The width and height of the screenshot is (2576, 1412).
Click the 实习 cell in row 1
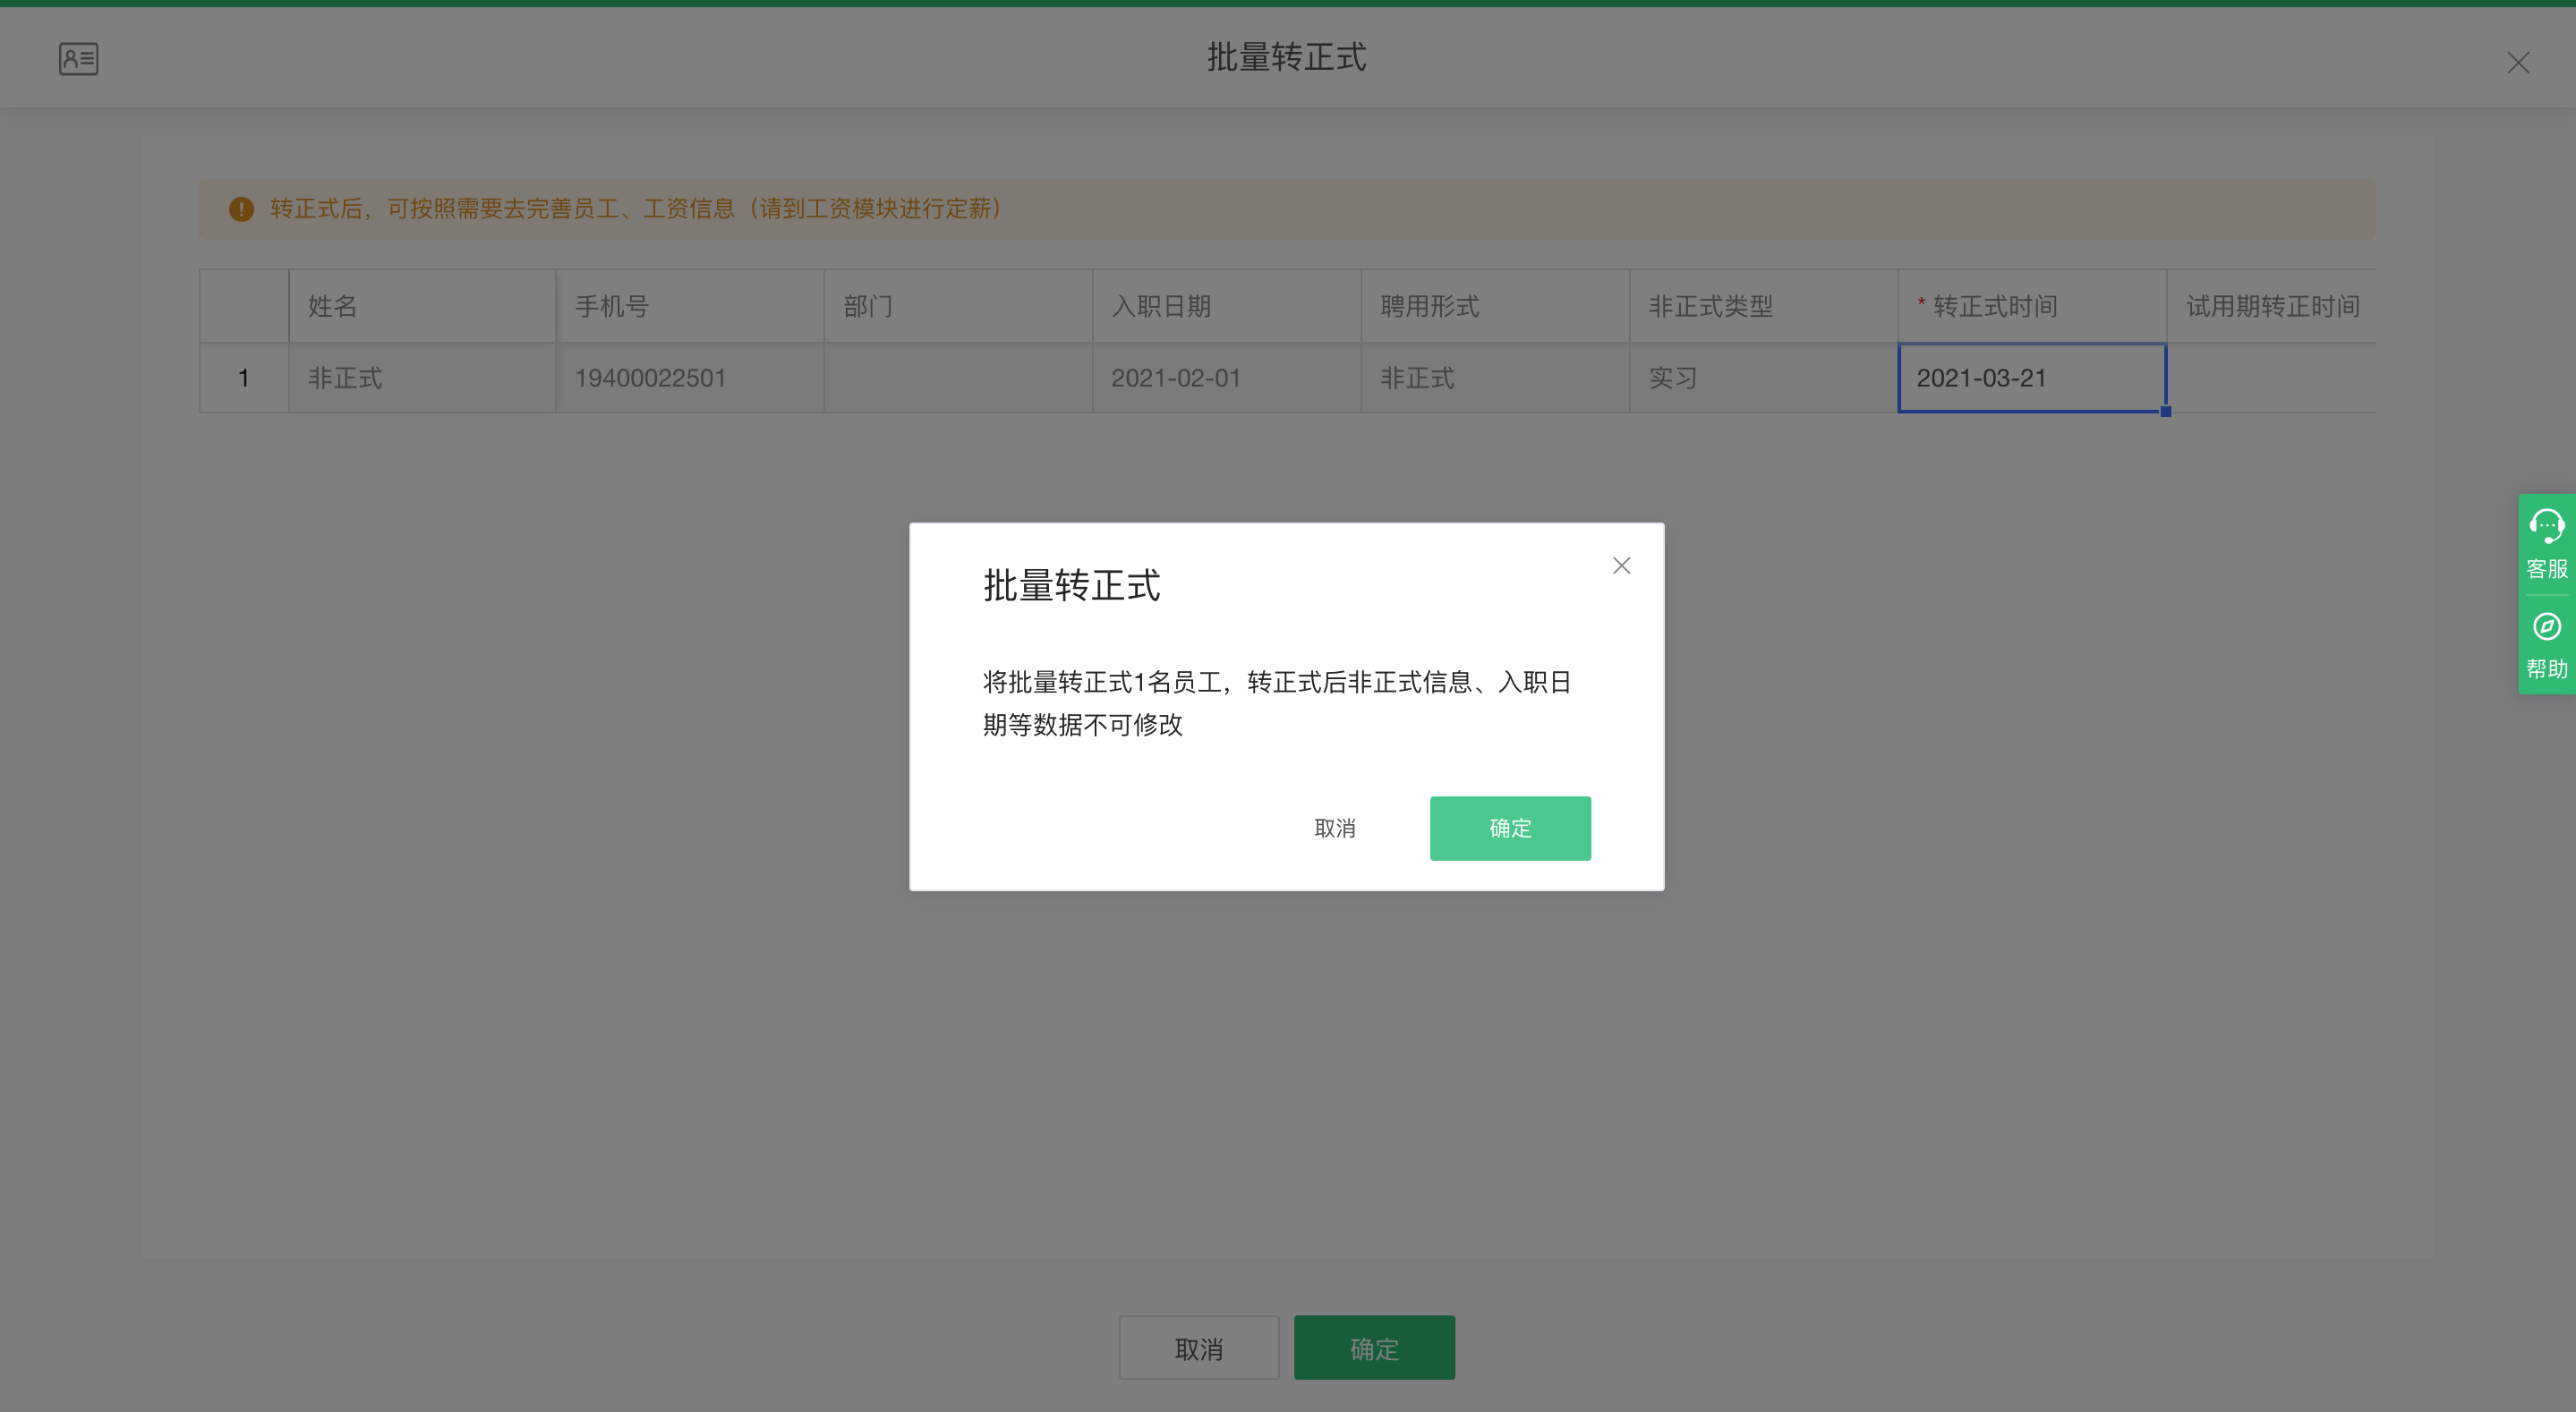pyautogui.click(x=1764, y=378)
